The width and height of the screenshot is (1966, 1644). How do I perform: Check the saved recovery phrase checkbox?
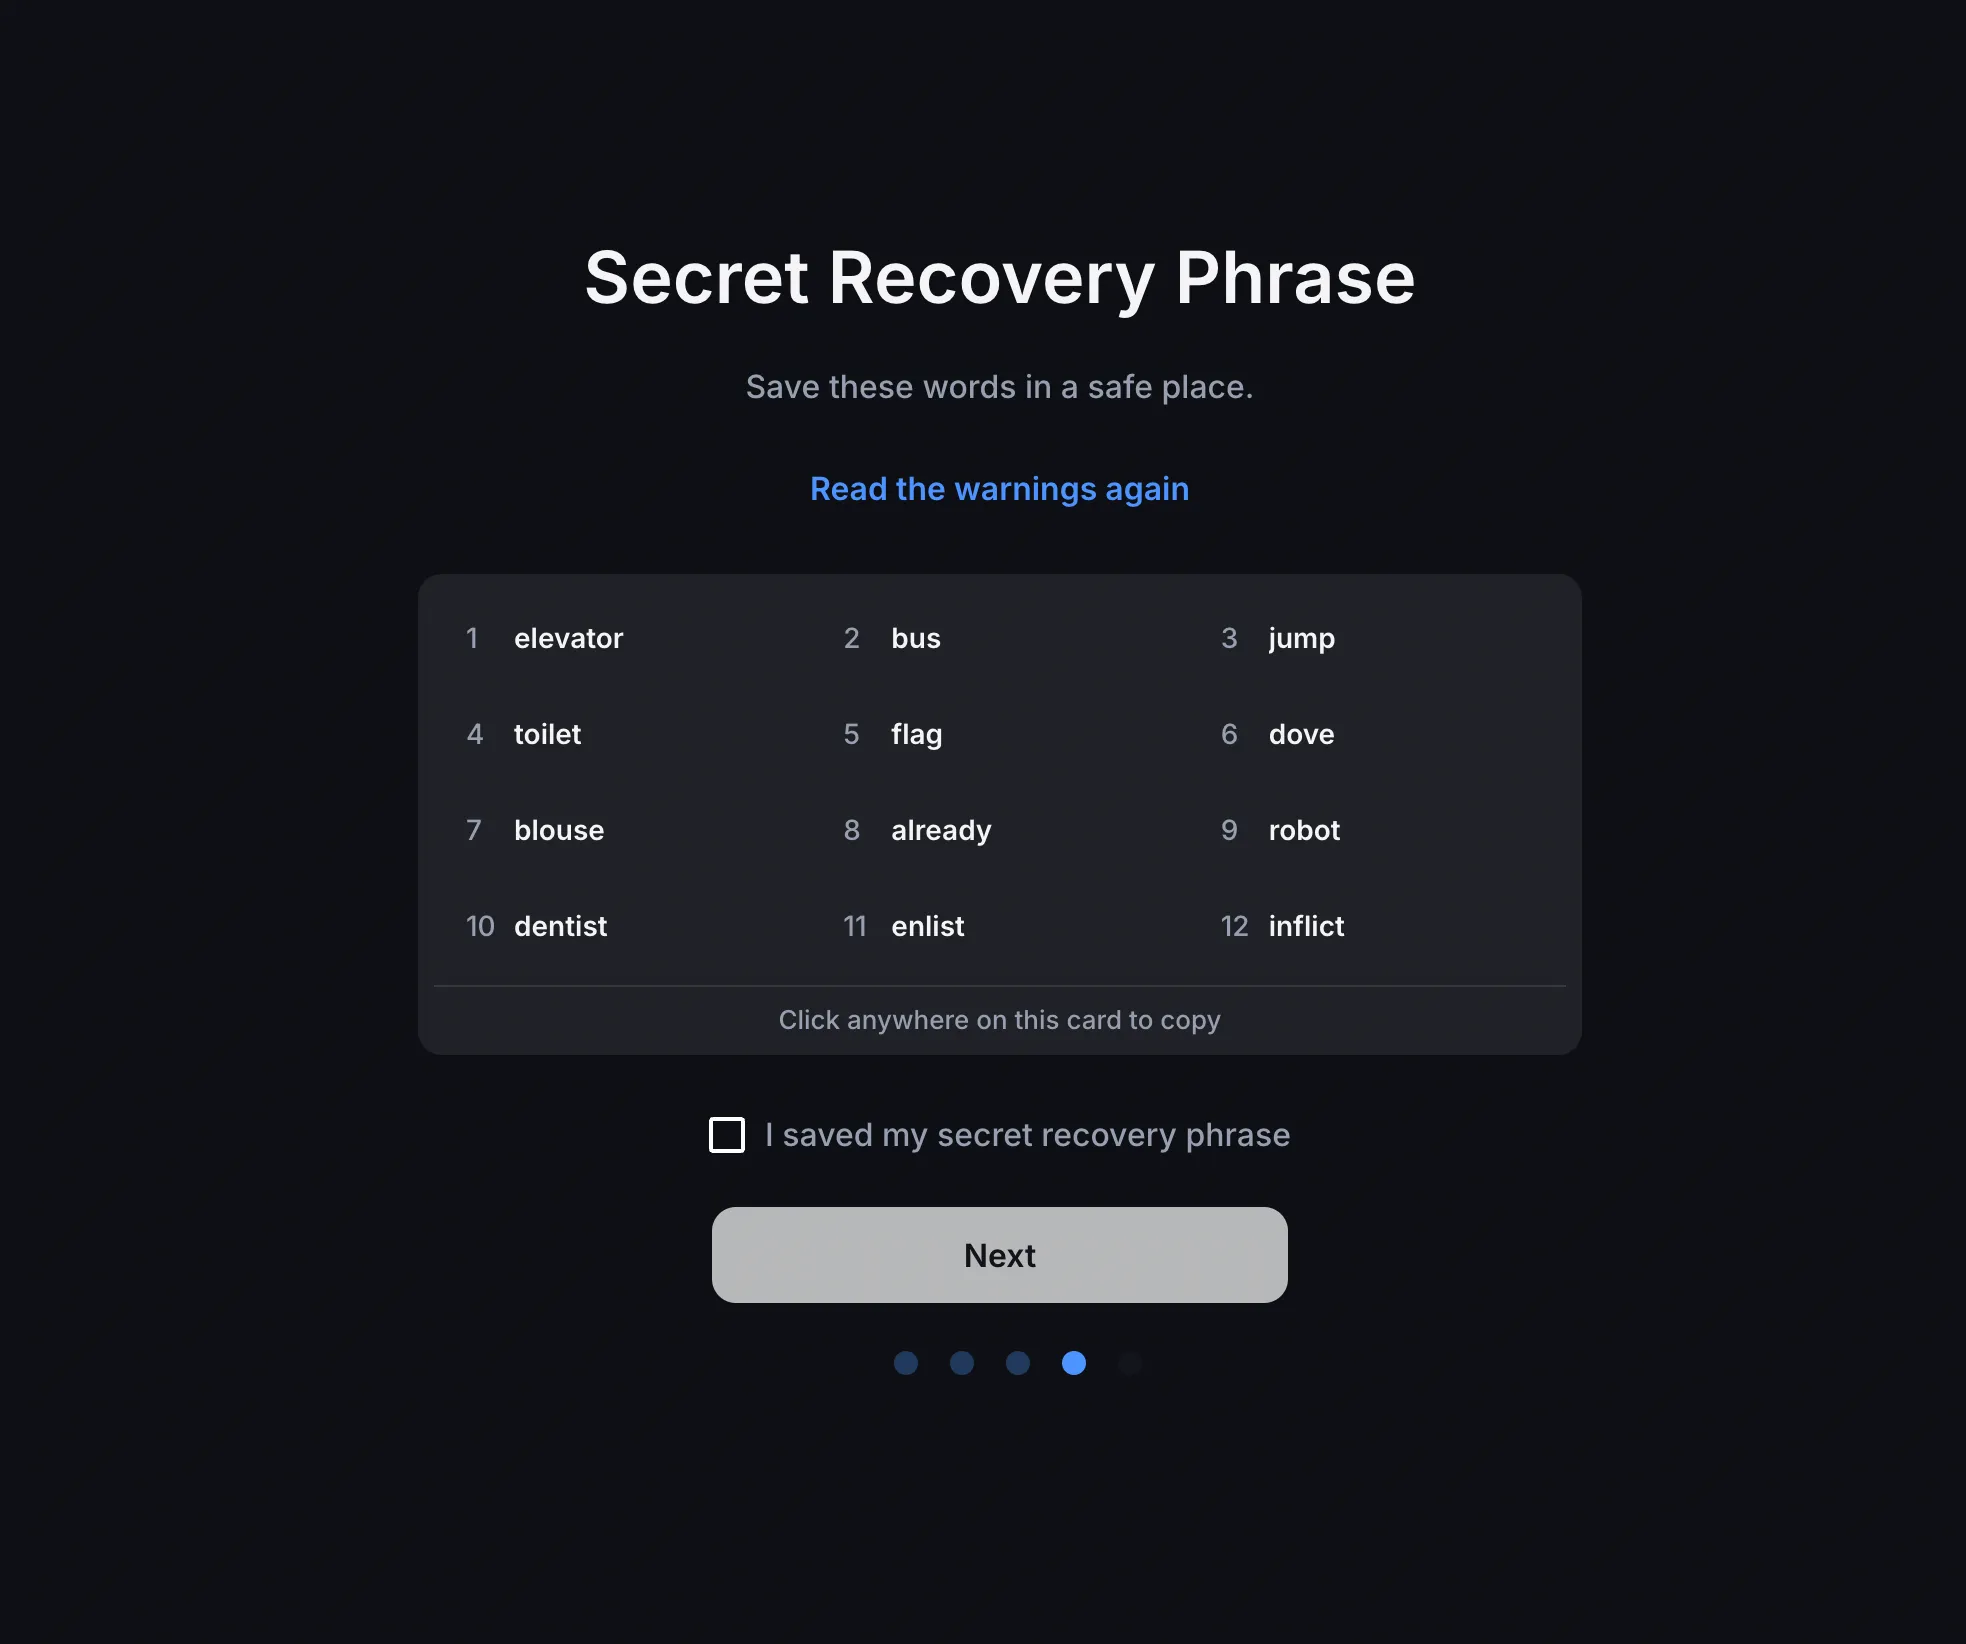coord(727,1135)
